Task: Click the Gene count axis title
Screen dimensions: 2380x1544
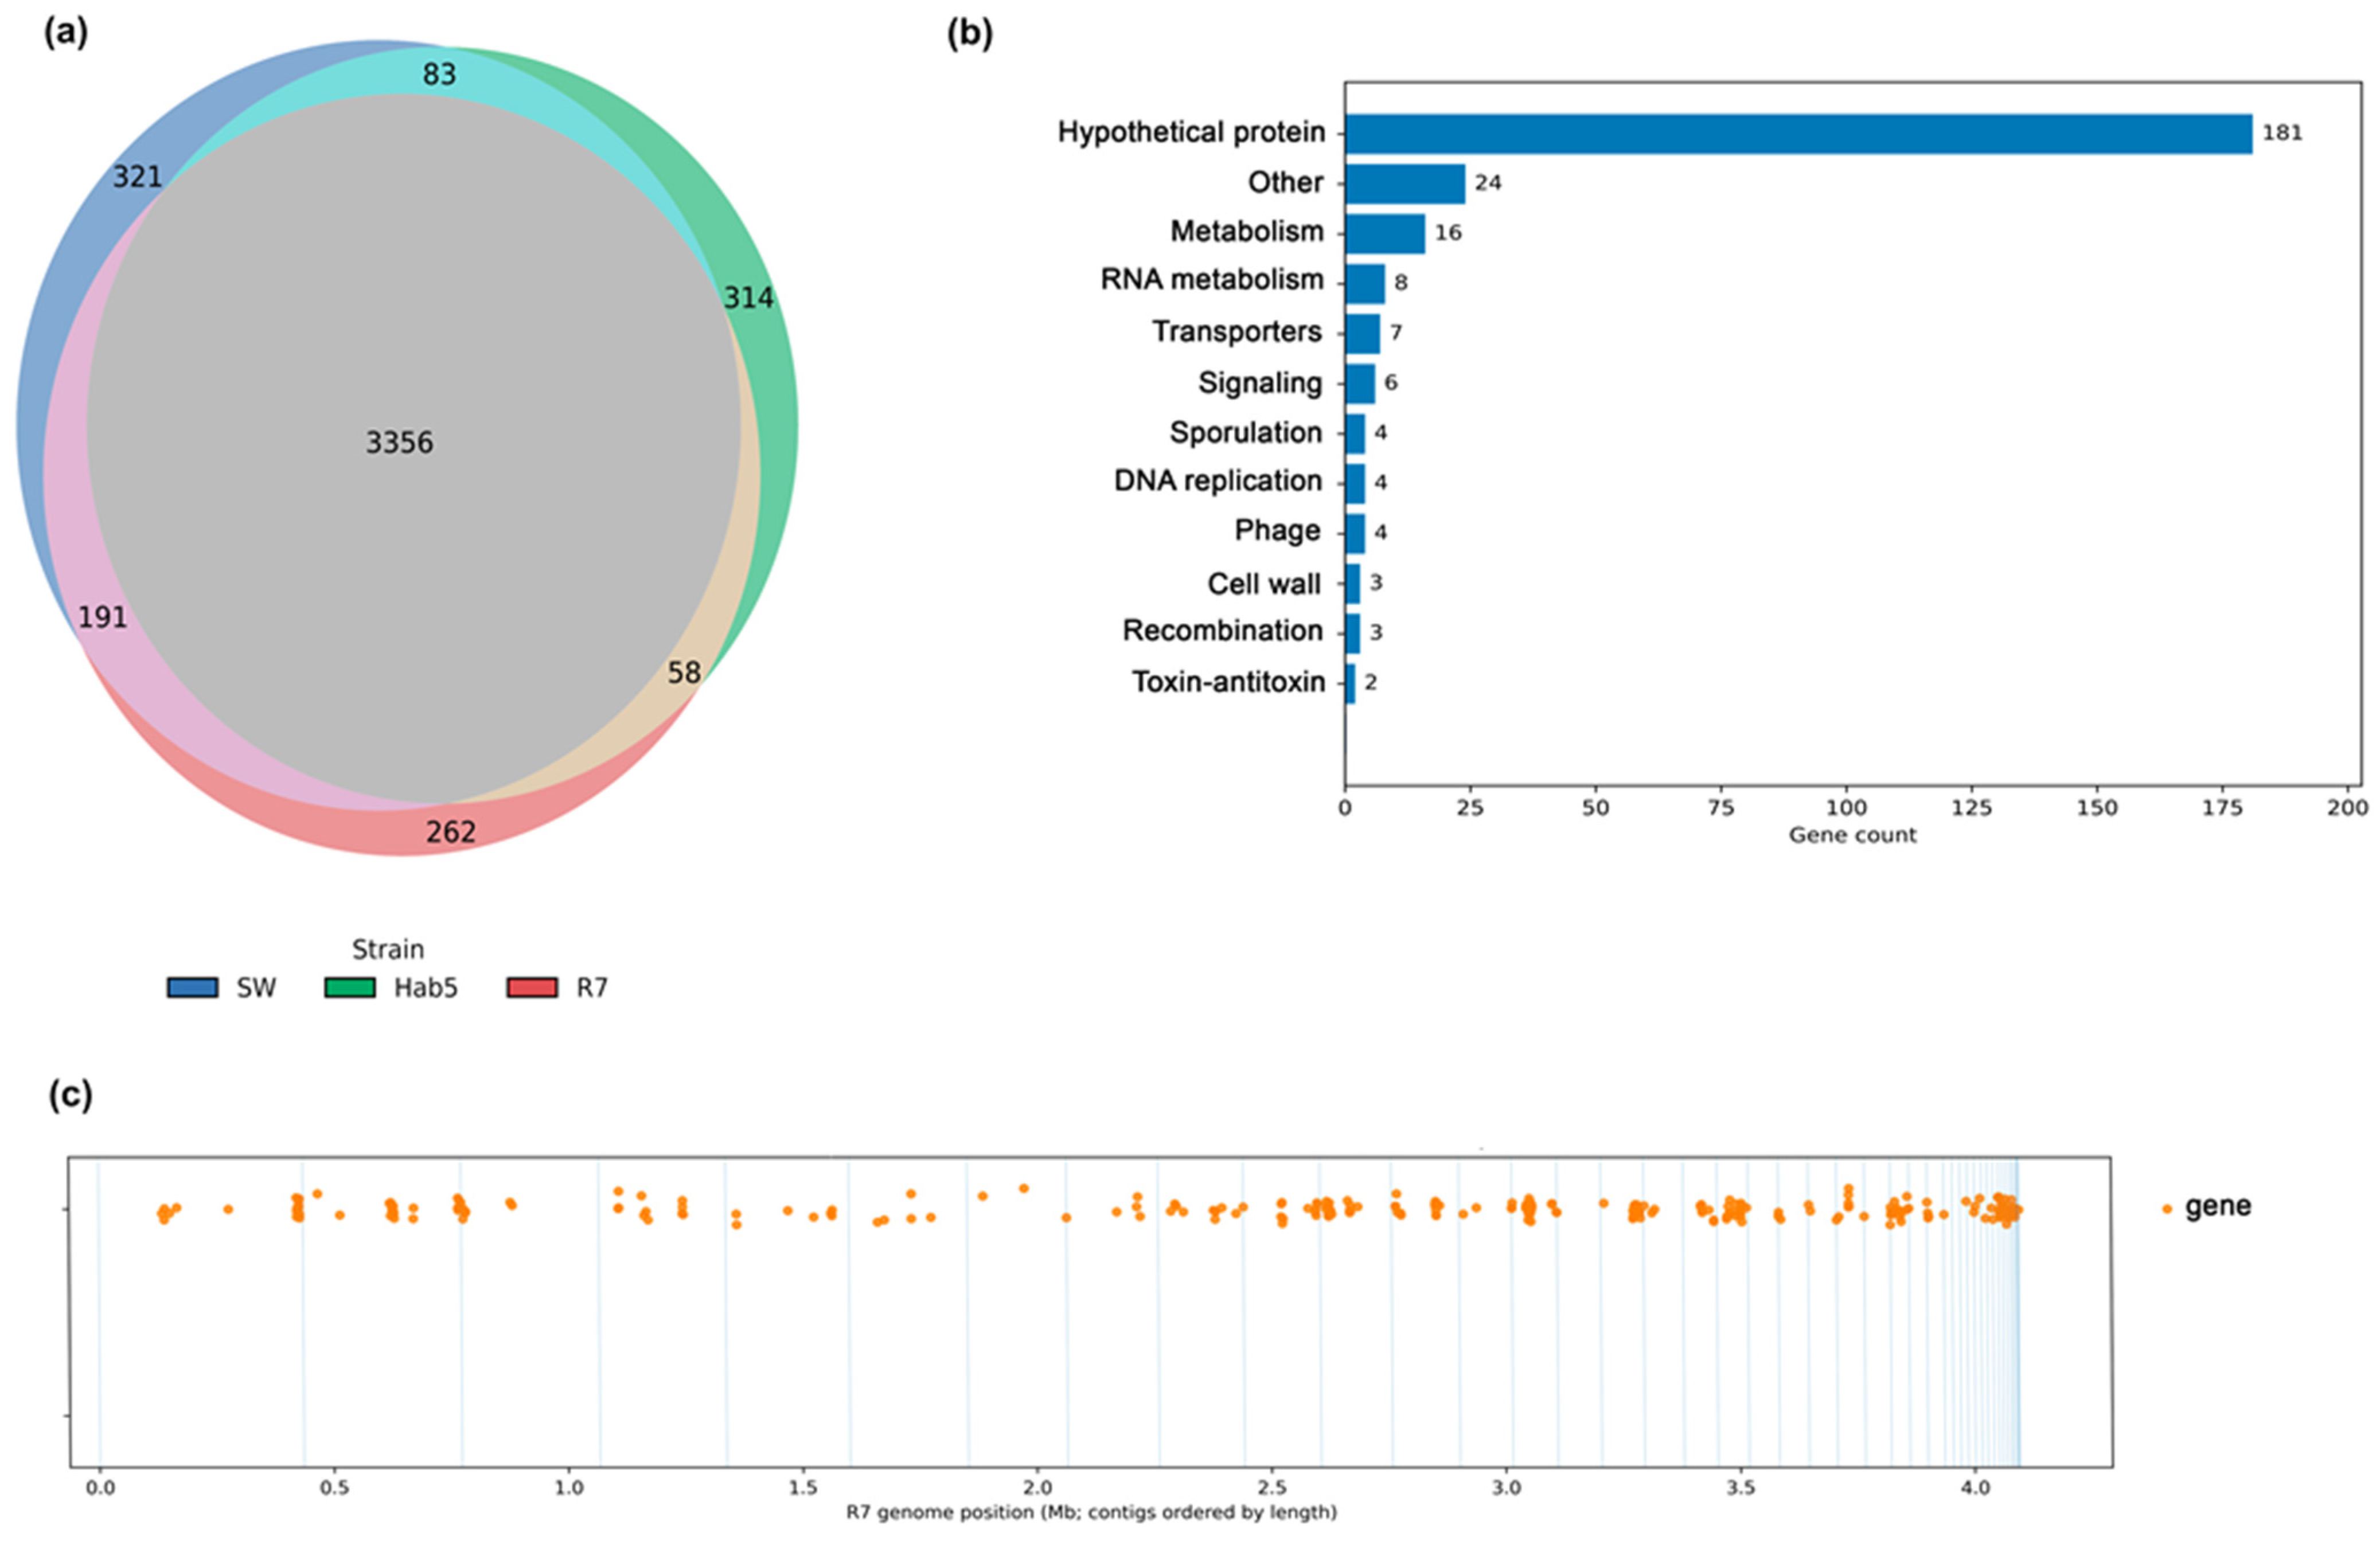Action: click(1852, 835)
